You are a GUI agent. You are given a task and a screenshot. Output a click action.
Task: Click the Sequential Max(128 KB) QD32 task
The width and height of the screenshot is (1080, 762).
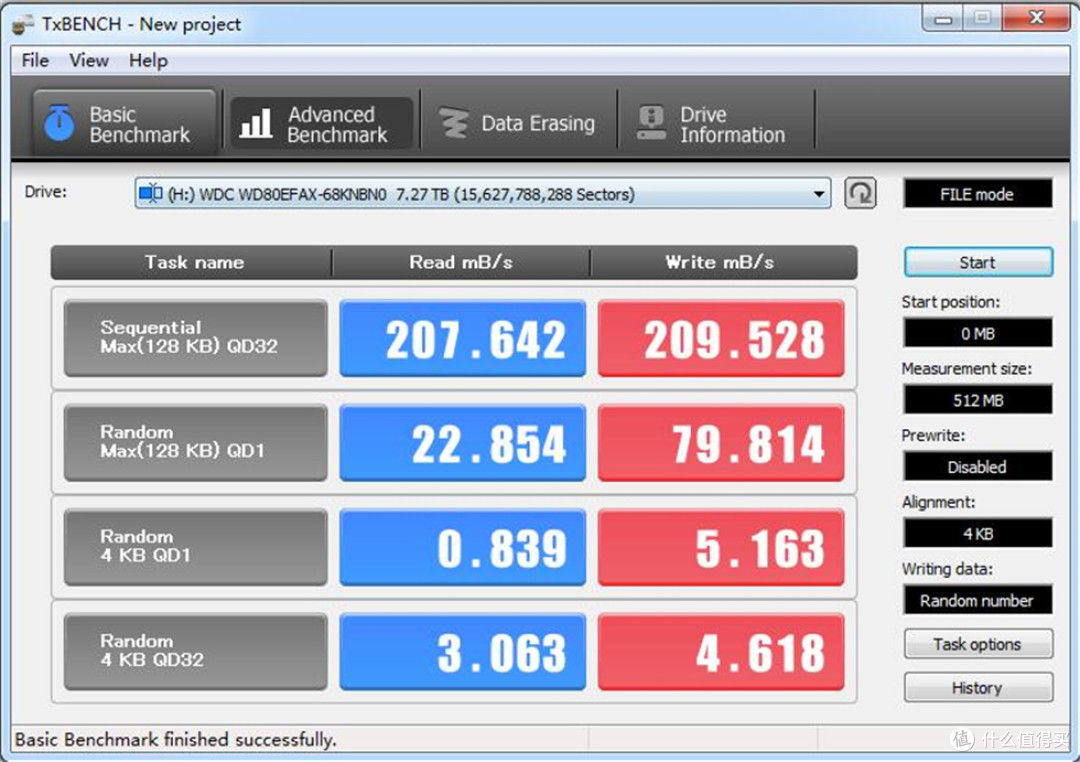pyautogui.click(x=196, y=338)
